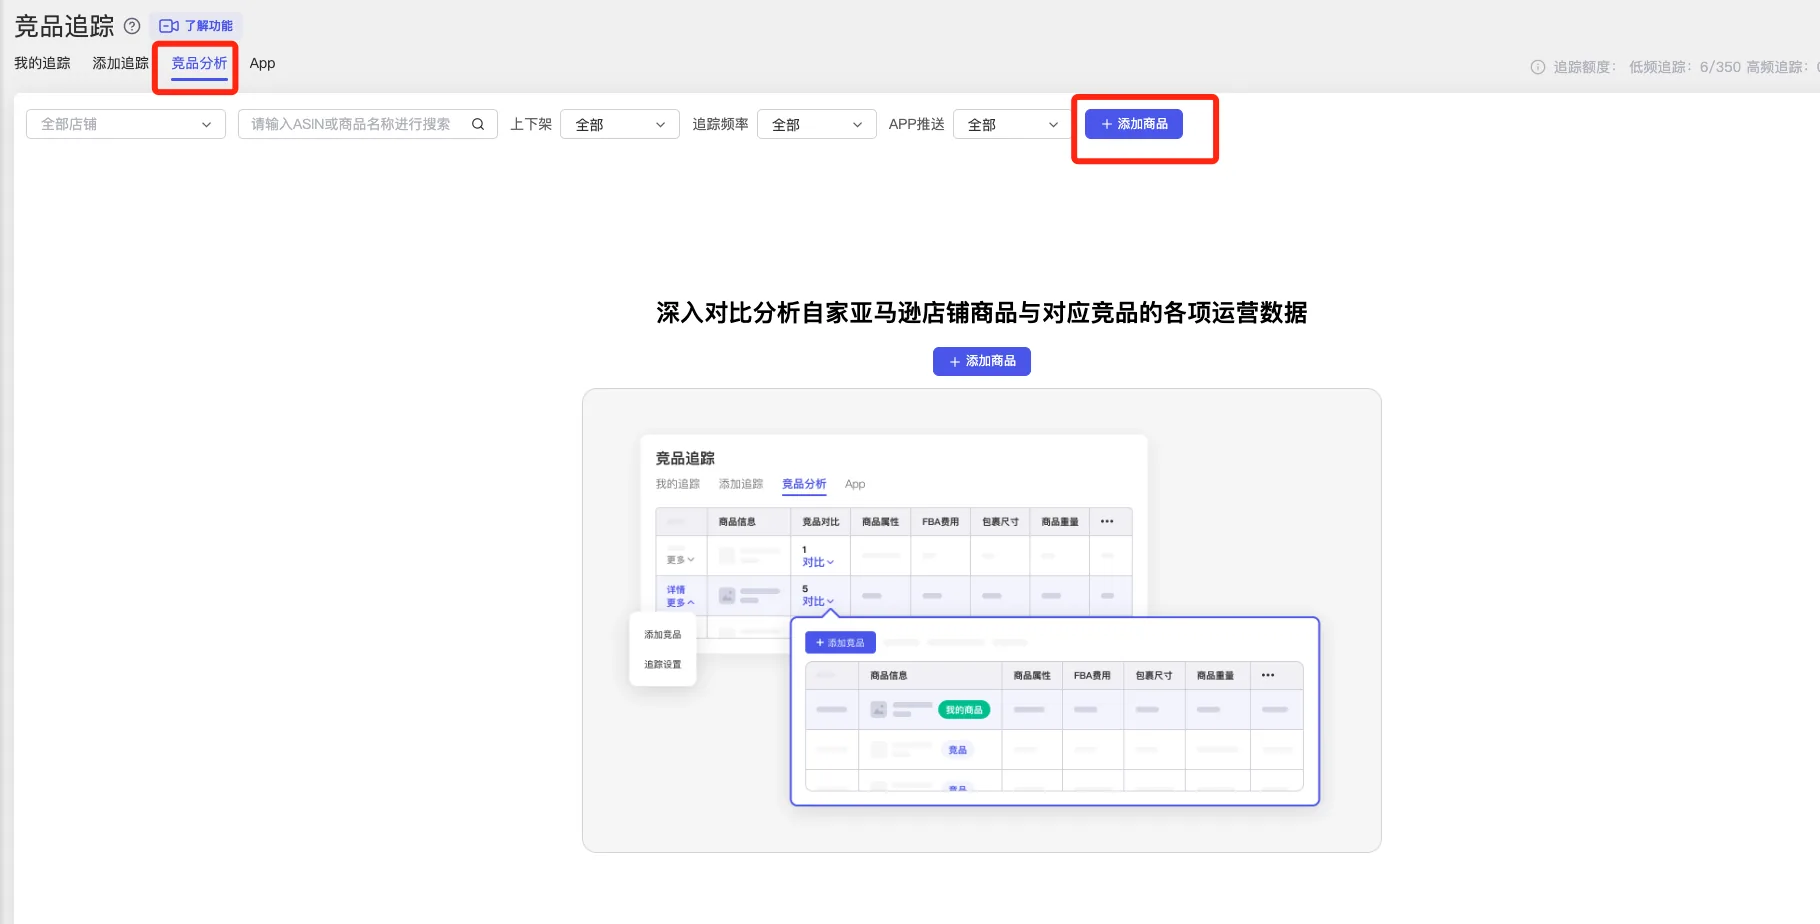Click the center 添加商品 button under headline
1820x924 pixels.
coord(982,361)
